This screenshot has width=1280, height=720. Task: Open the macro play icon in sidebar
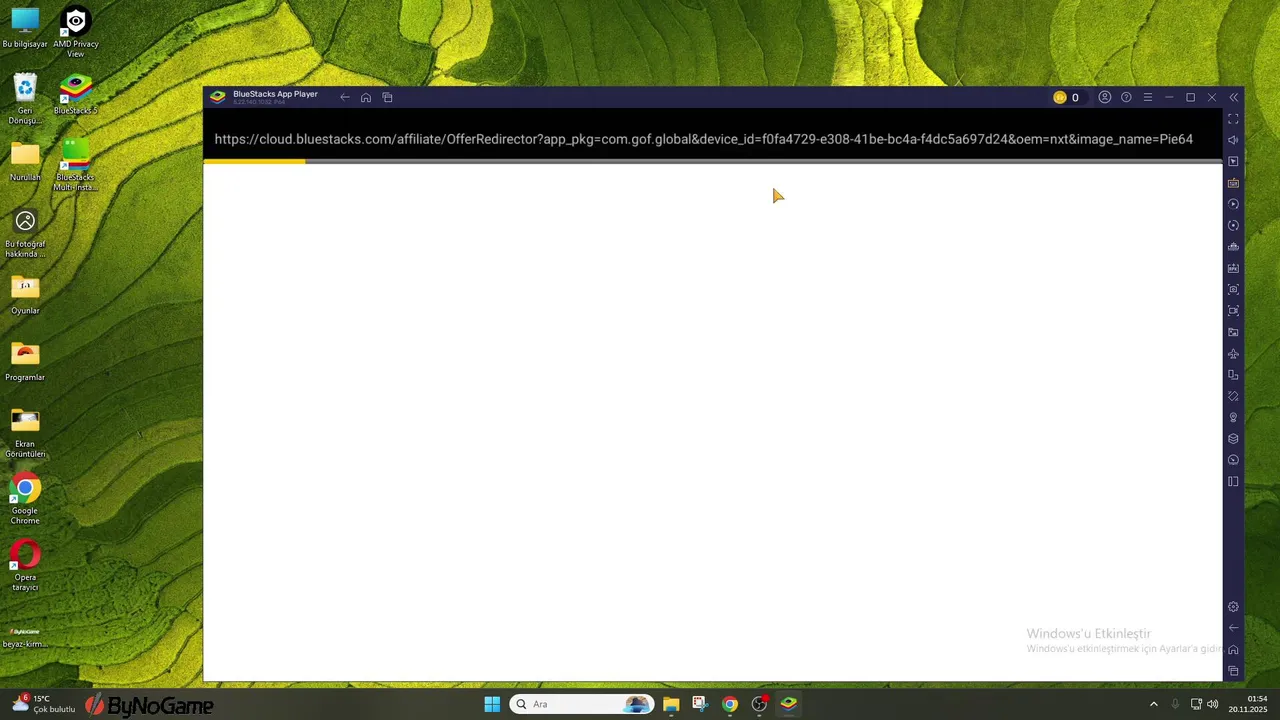(x=1233, y=204)
